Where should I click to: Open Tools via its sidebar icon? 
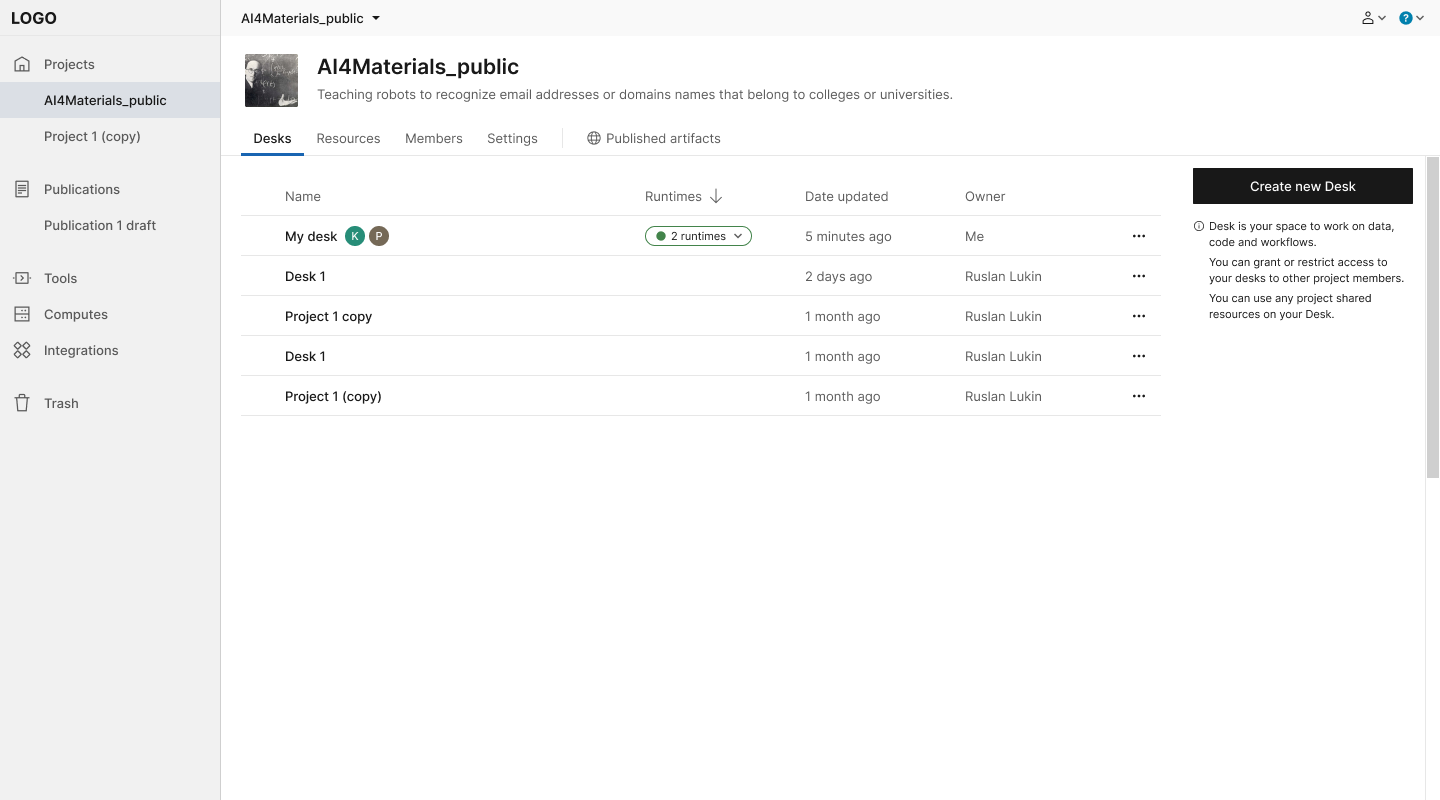22,278
